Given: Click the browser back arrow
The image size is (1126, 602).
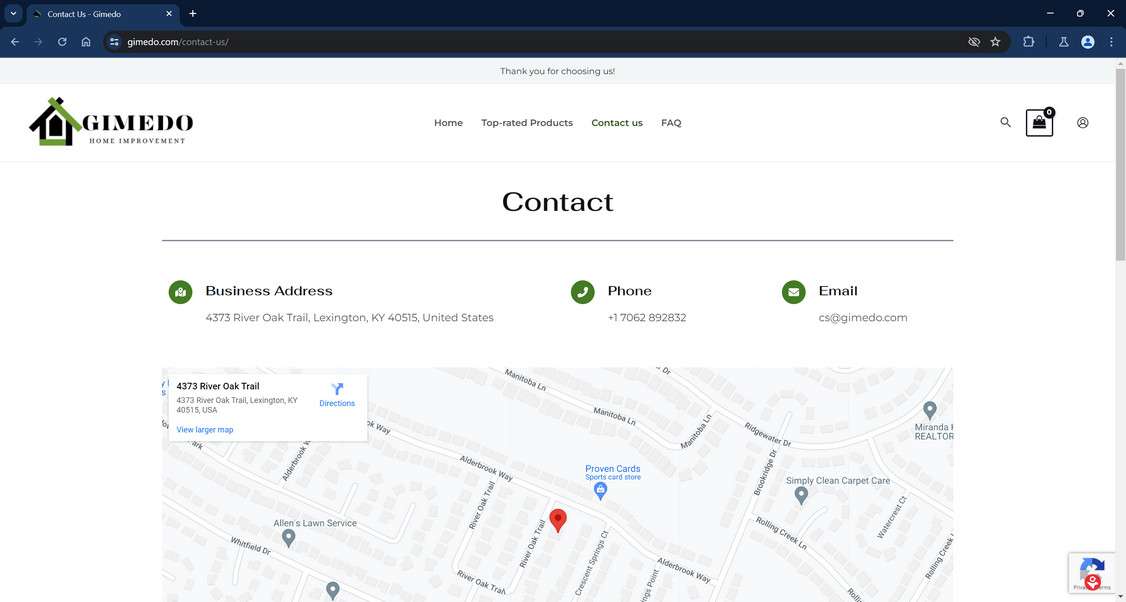Looking at the screenshot, I should tap(14, 42).
